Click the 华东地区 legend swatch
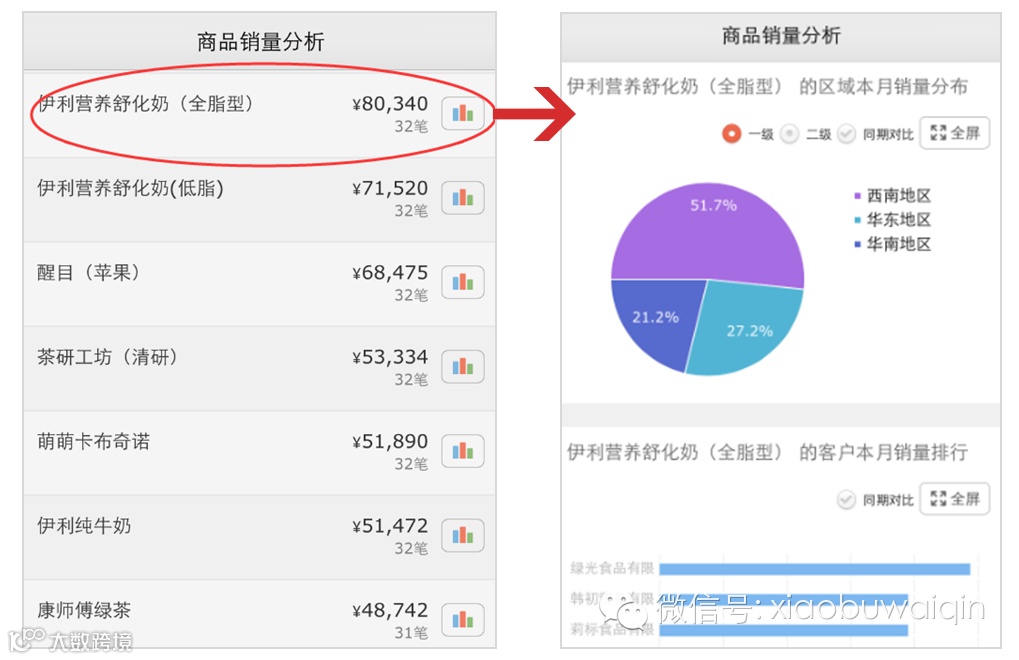1019x660 pixels. pos(857,220)
